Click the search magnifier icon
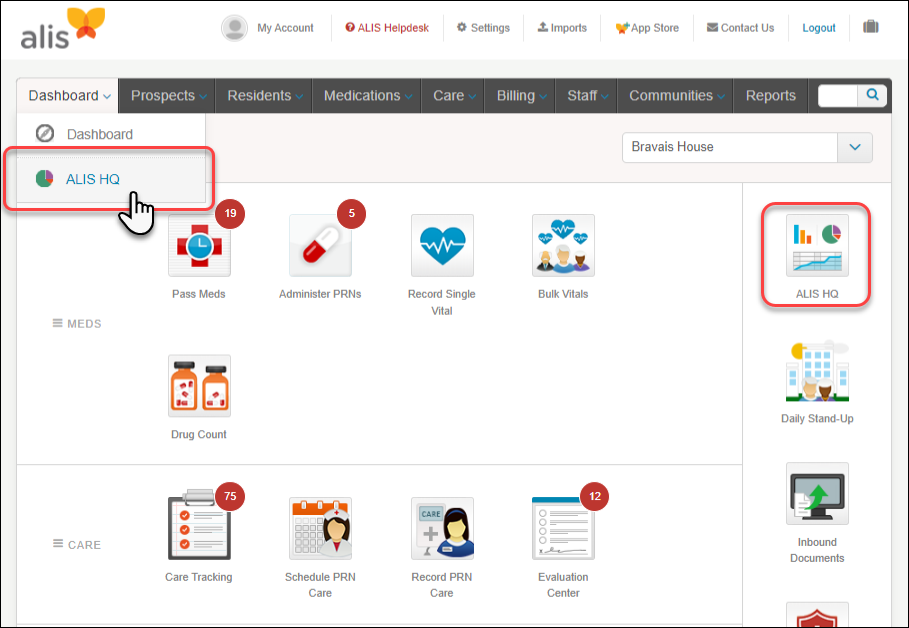Image resolution: width=909 pixels, height=628 pixels. coord(872,95)
